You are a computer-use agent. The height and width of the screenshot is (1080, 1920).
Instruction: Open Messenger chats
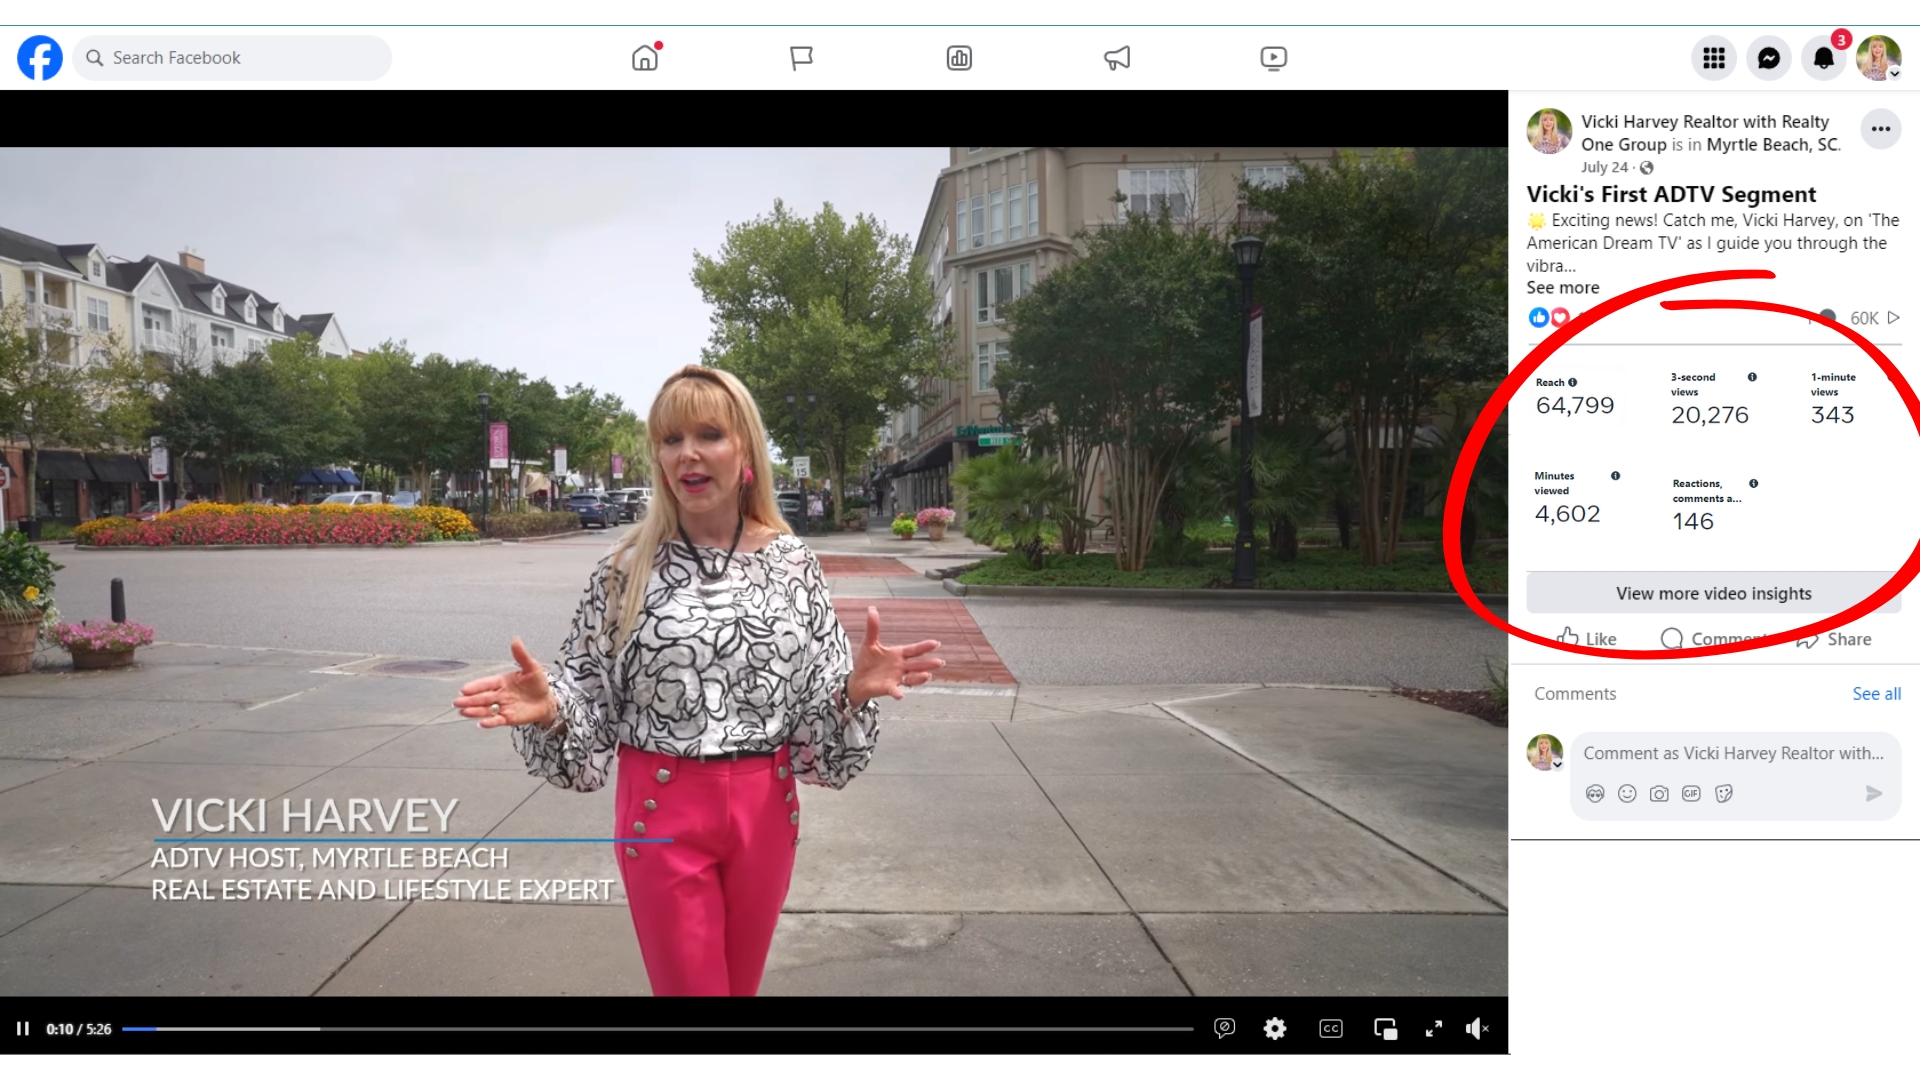[1769, 58]
